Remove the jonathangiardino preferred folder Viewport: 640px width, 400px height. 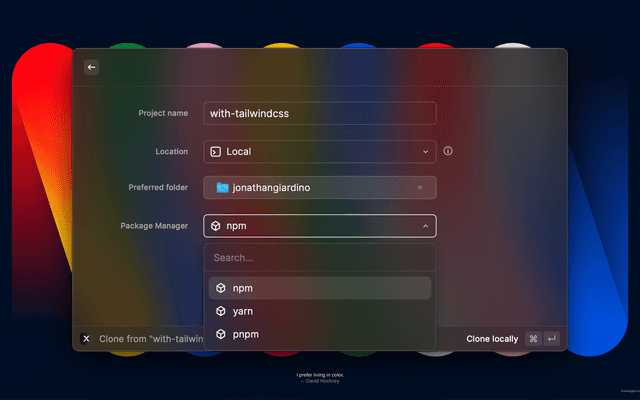(419, 187)
